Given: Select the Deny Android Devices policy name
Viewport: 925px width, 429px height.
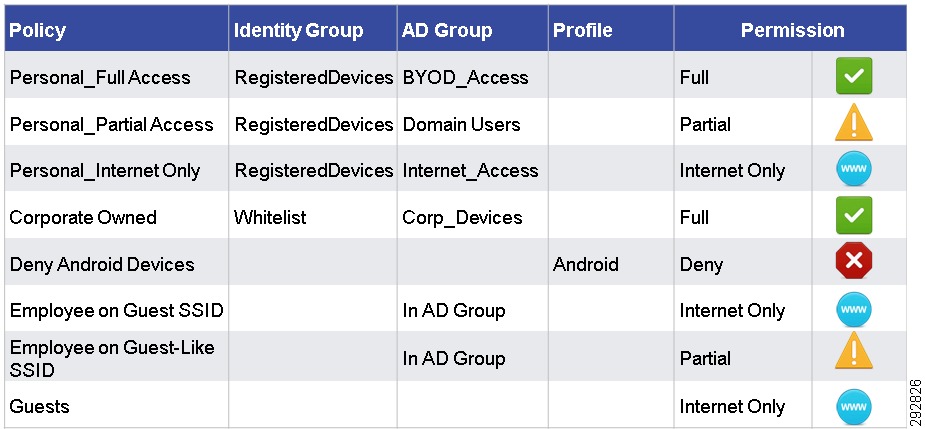Looking at the screenshot, I should pos(102,264).
